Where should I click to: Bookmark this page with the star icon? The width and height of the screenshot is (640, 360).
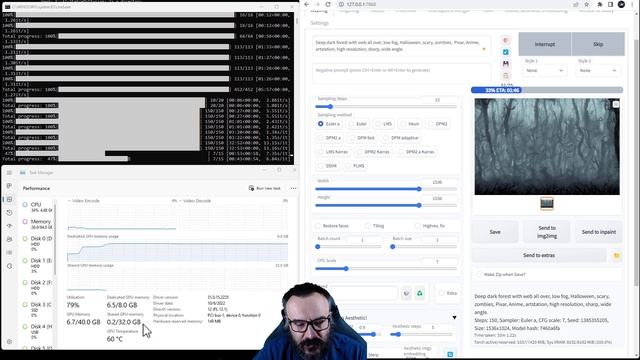pos(587,4)
